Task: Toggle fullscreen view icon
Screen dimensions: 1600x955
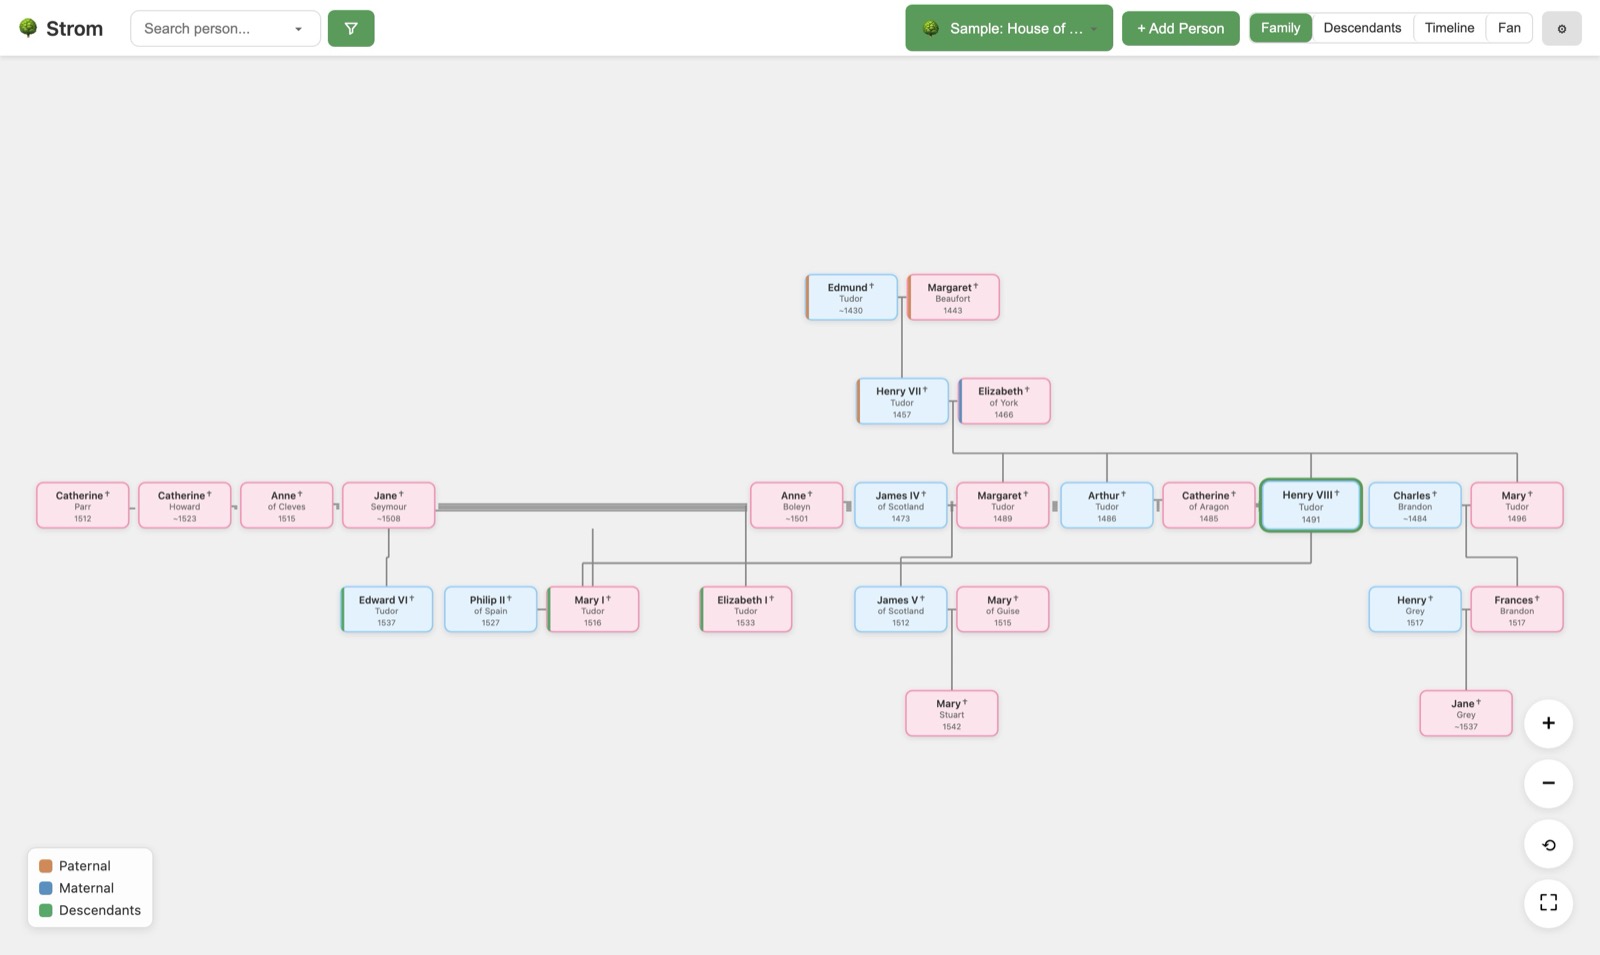Action: [1548, 903]
